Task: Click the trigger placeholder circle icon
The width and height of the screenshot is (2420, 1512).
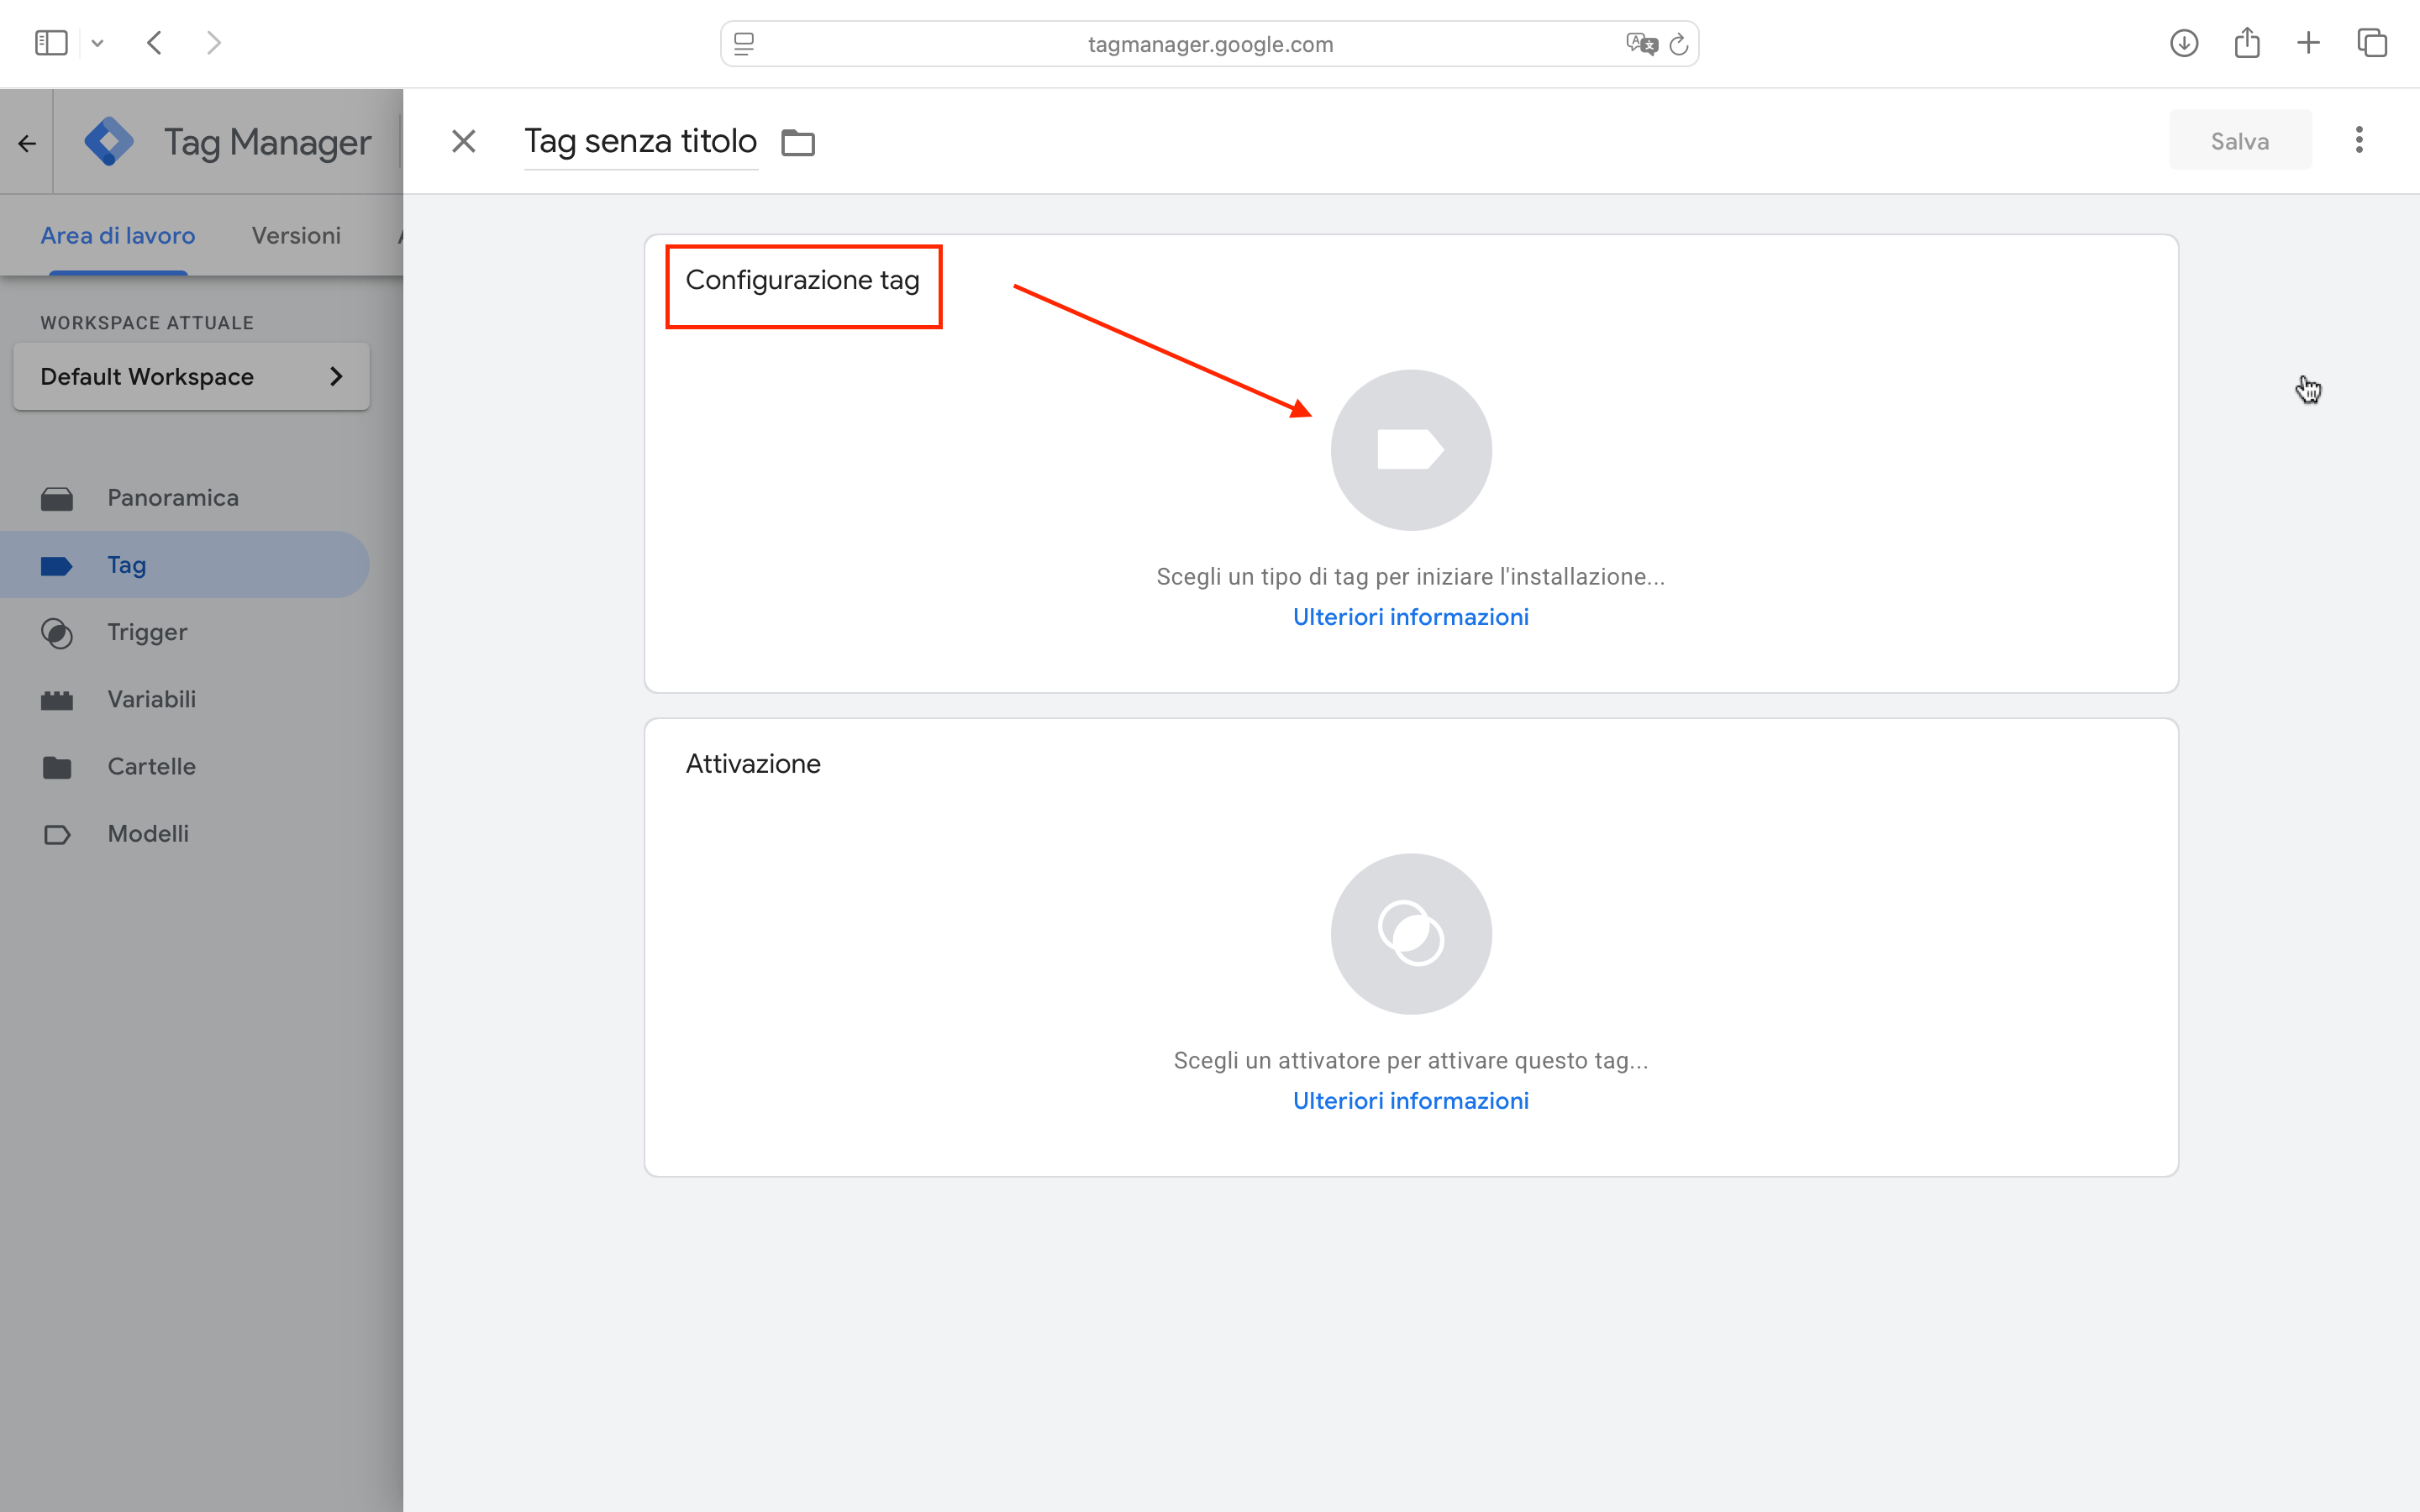Action: 1410,933
